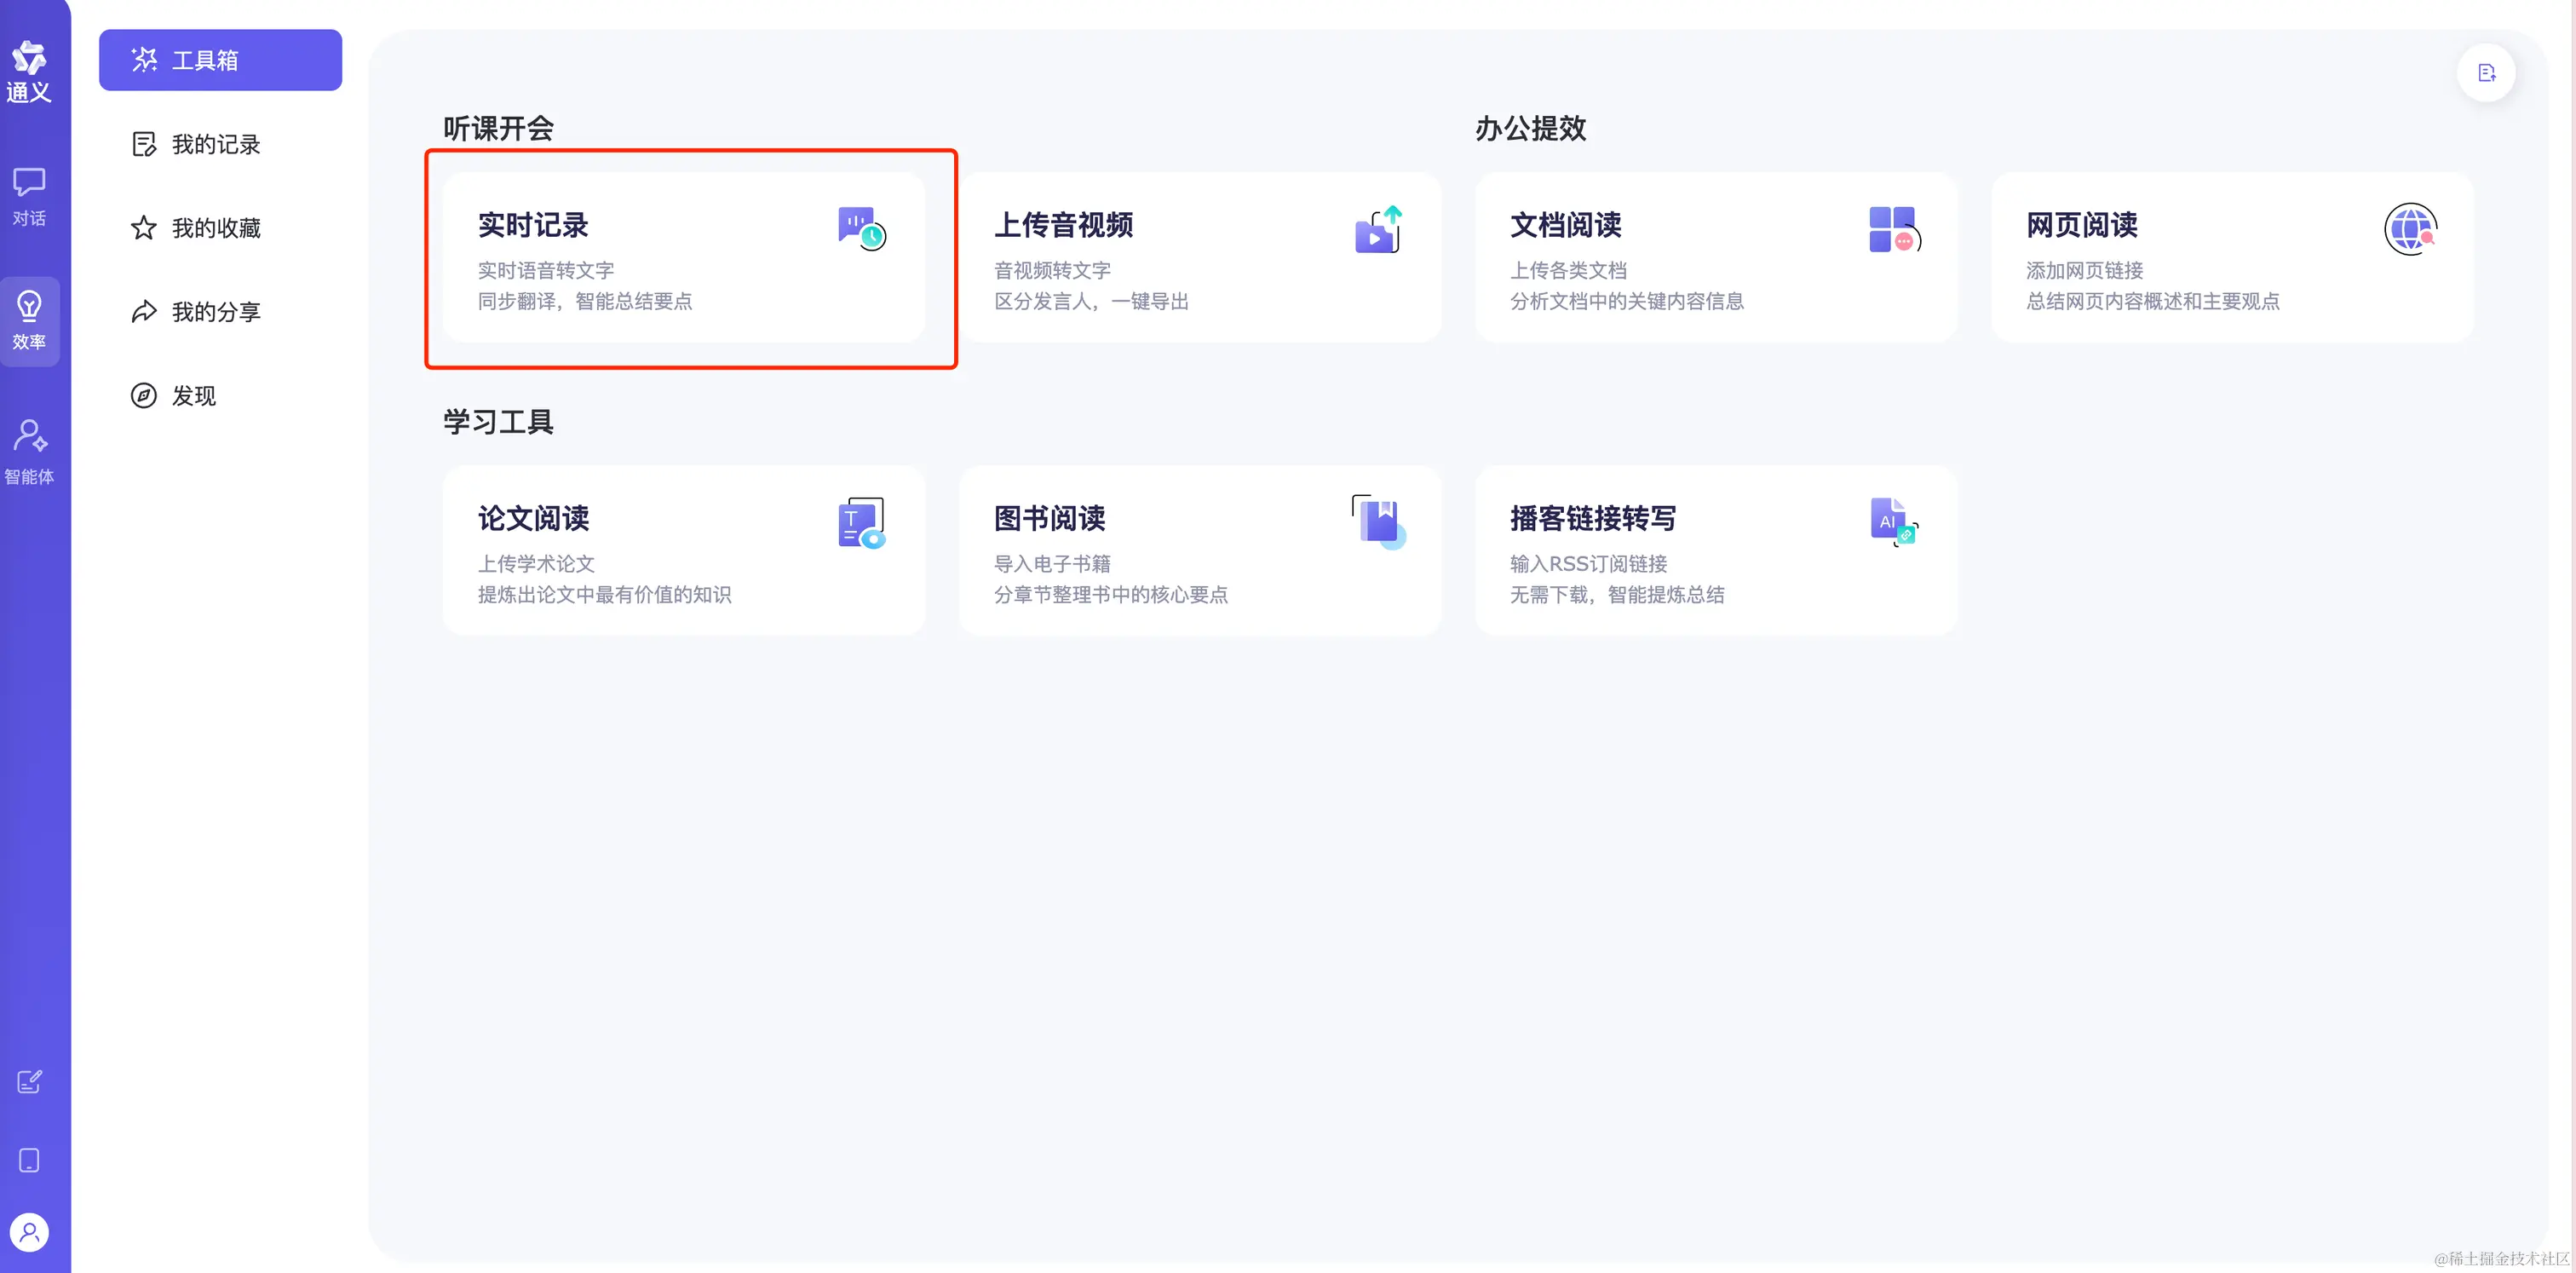2576x1273 pixels.
Task: Click the mobile device icon in sidebar
Action: tap(29, 1160)
